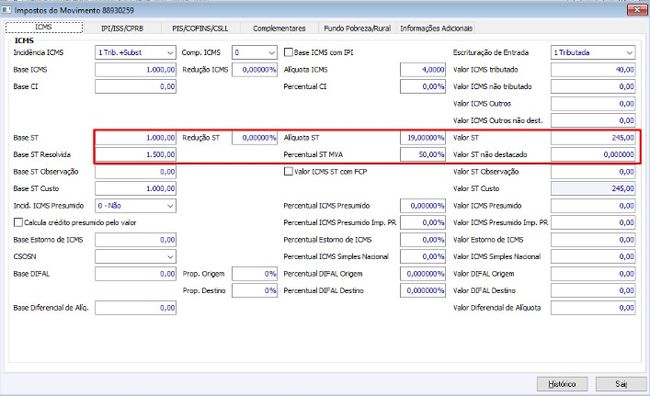Click the Valor ST Observação field
This screenshot has height=396, width=650.
[593, 172]
